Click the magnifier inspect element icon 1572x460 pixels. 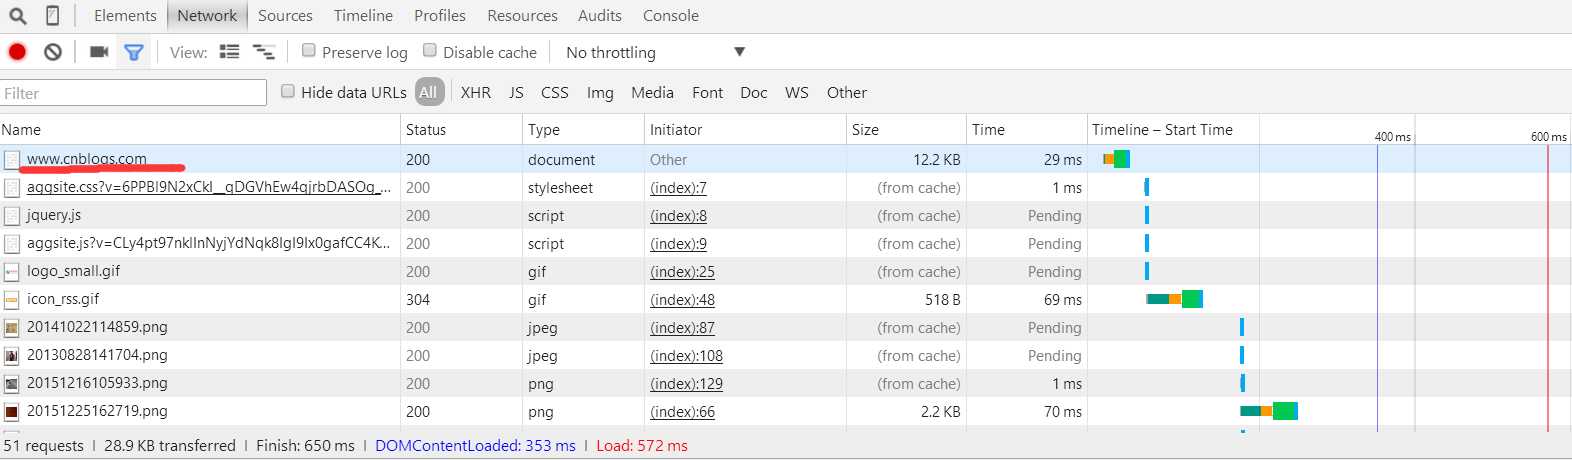[17, 16]
